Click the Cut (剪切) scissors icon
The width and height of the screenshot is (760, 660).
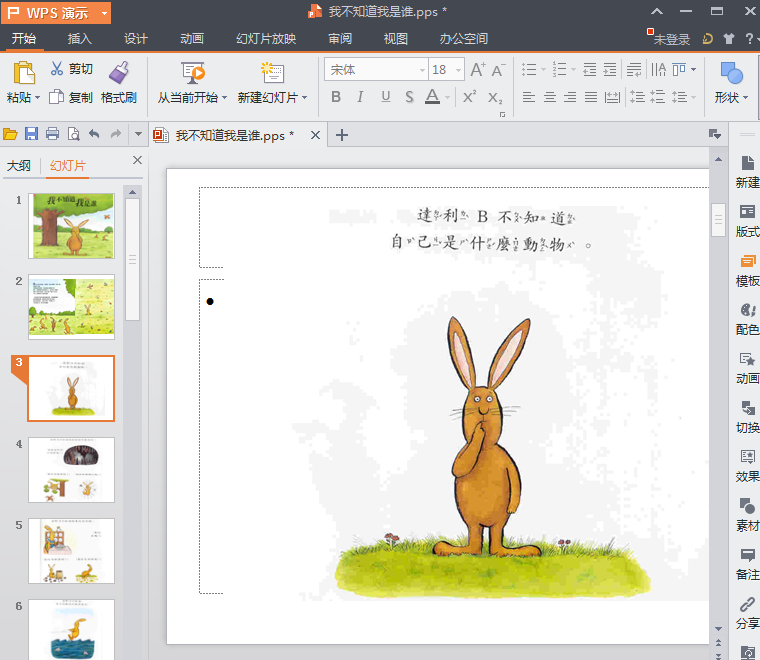(56, 69)
